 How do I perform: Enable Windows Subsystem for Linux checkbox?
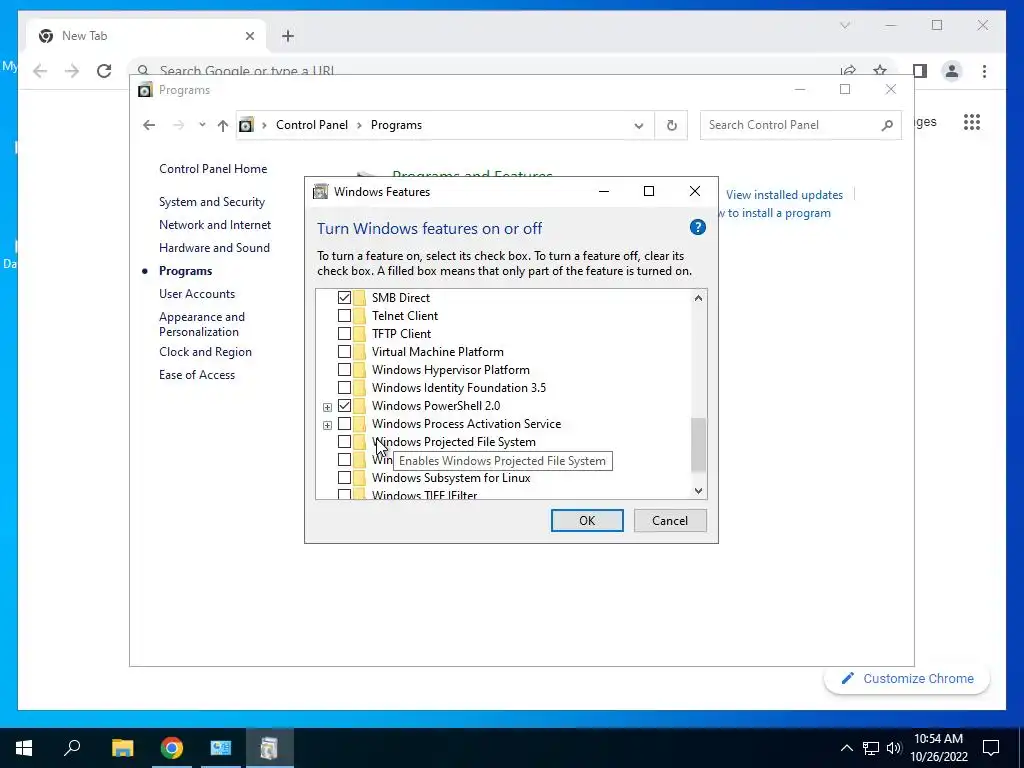click(x=344, y=477)
